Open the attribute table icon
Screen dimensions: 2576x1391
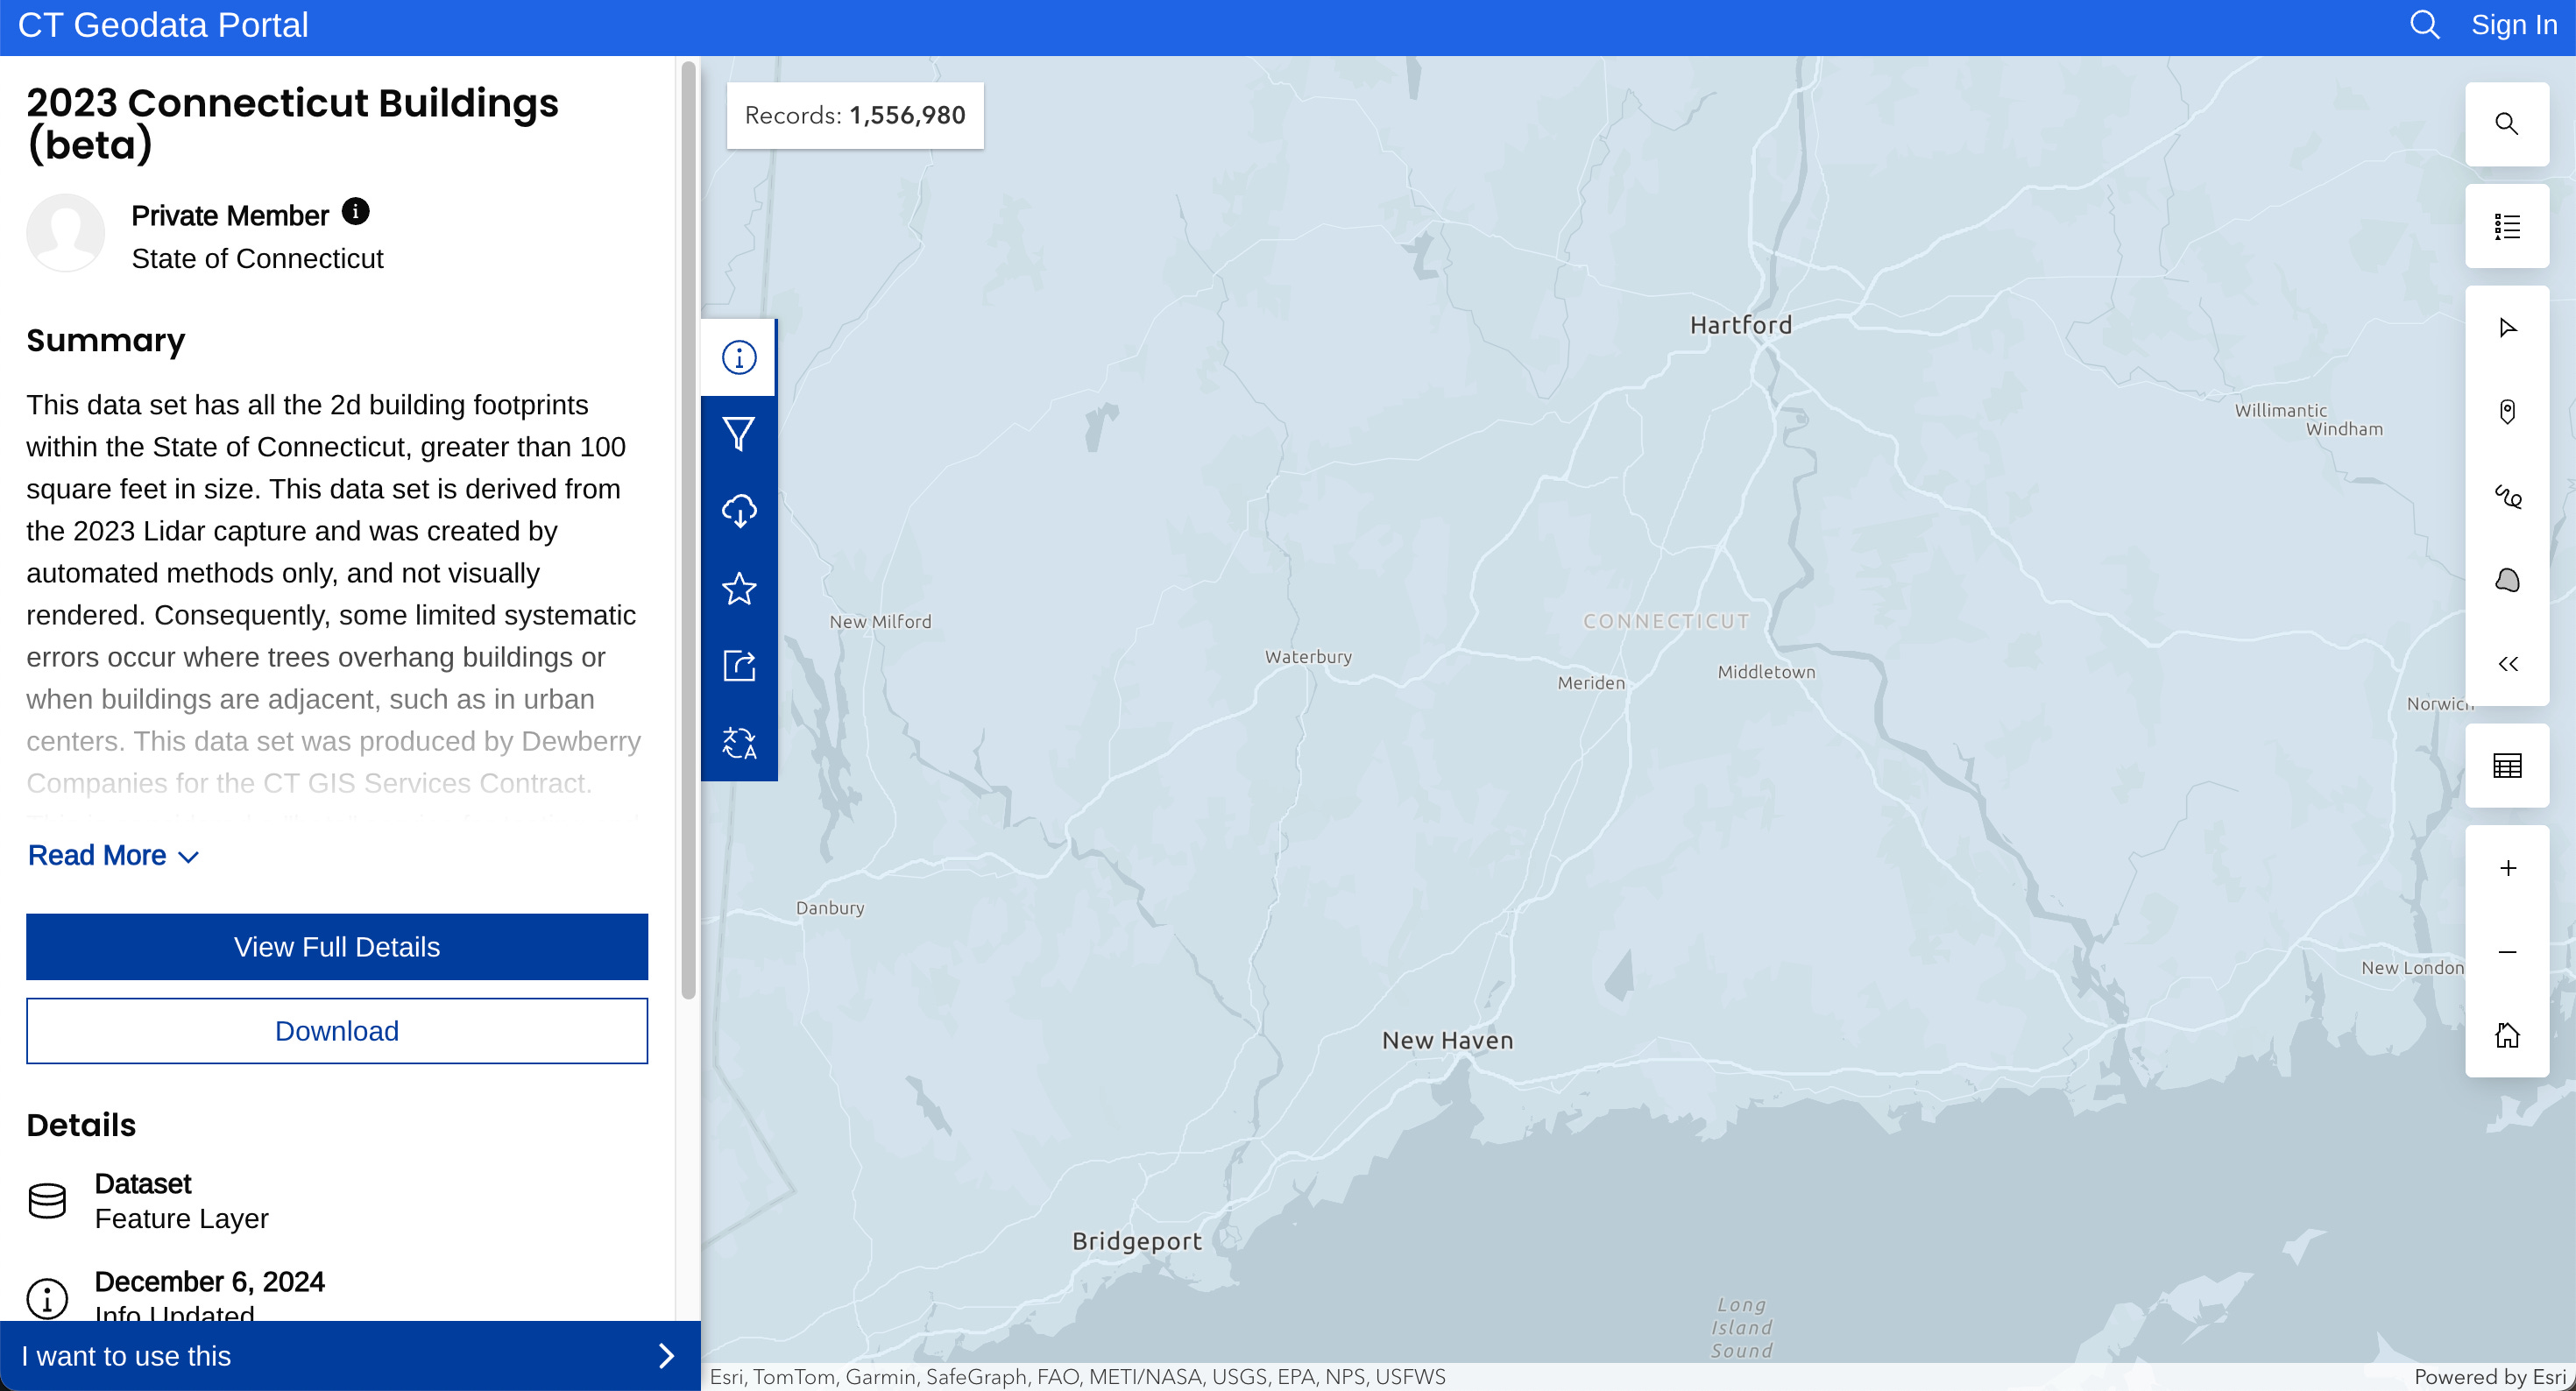click(x=2506, y=766)
